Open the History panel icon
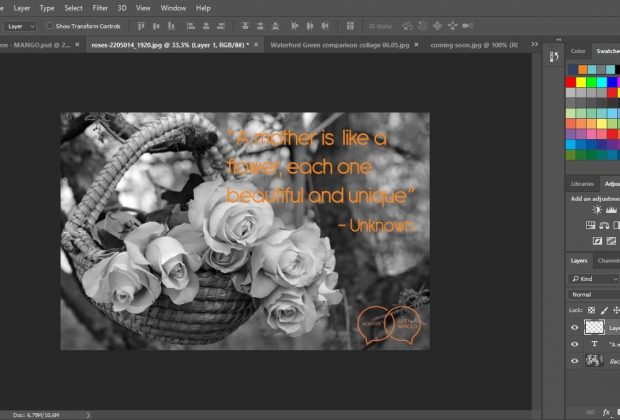620x420 pixels. click(554, 57)
